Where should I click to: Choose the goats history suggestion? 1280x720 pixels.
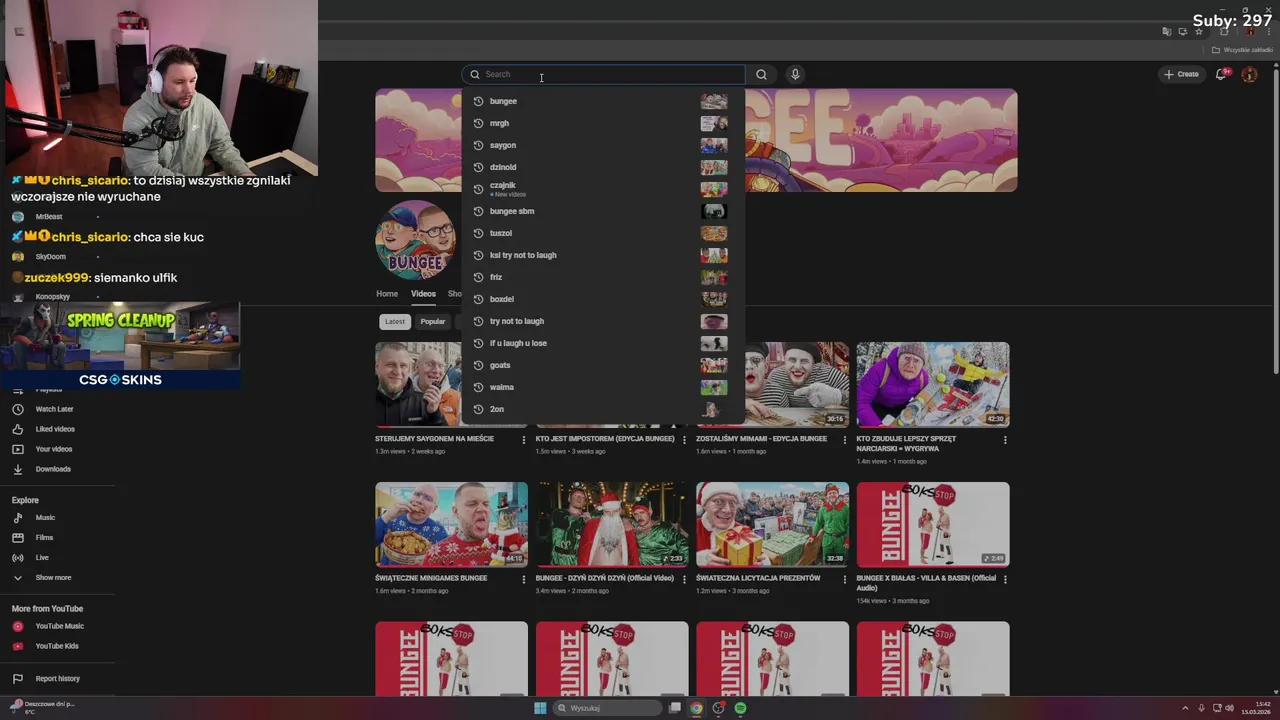[604, 365]
